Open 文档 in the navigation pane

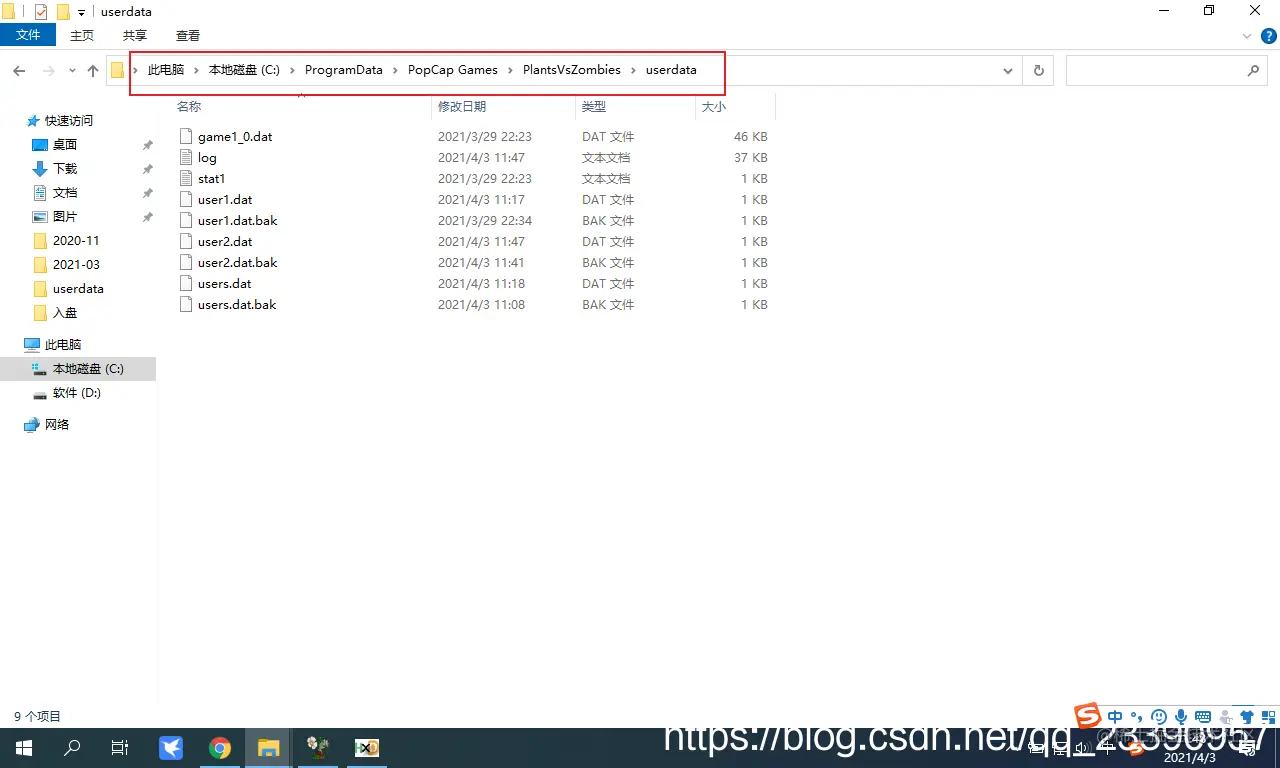[65, 192]
